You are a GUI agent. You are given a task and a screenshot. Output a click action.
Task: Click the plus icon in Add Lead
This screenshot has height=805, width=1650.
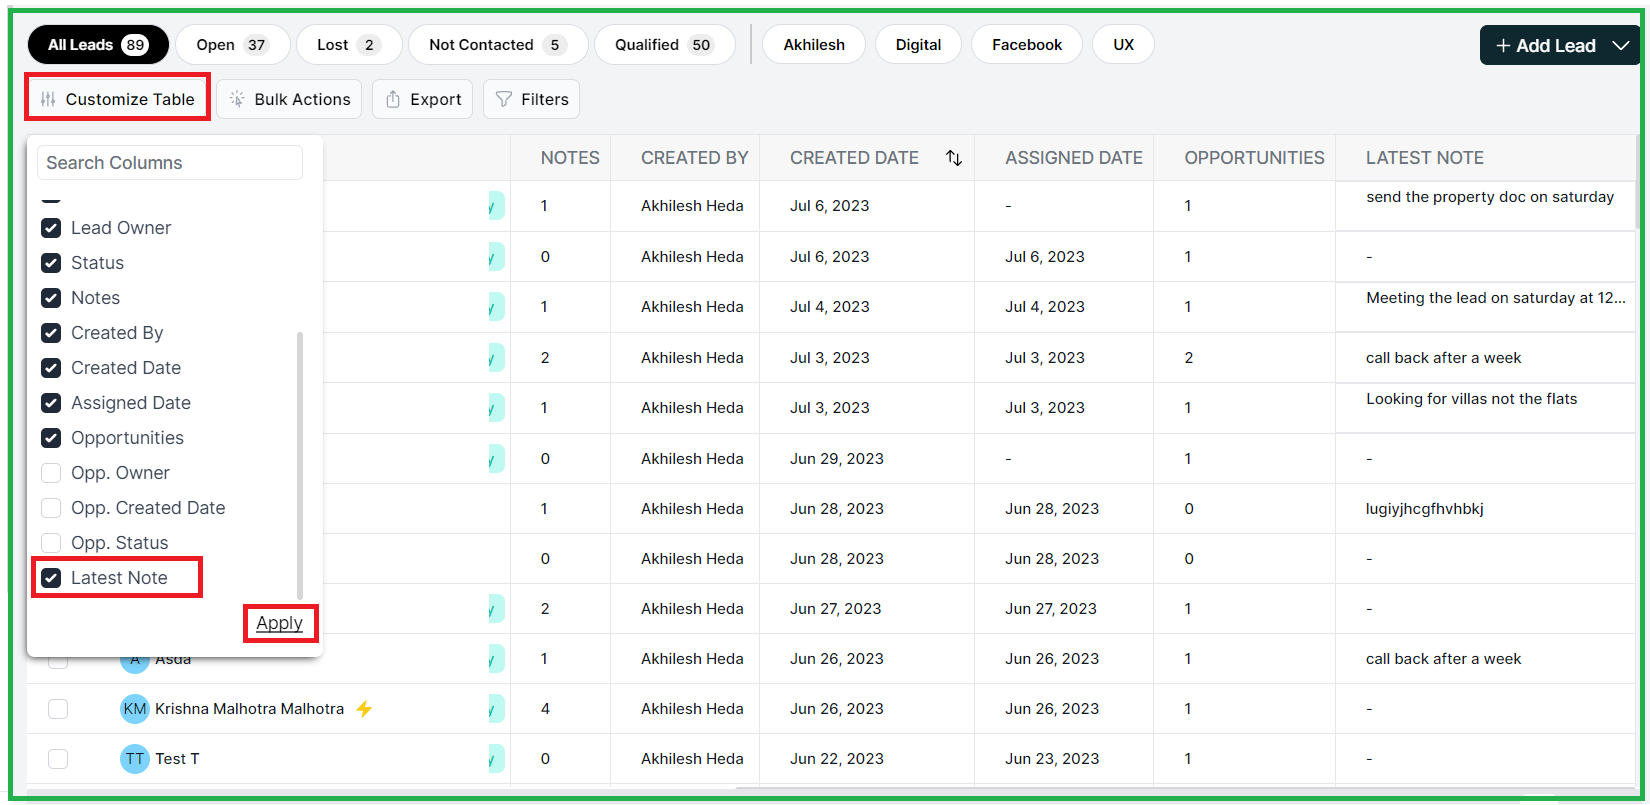pyautogui.click(x=1503, y=46)
